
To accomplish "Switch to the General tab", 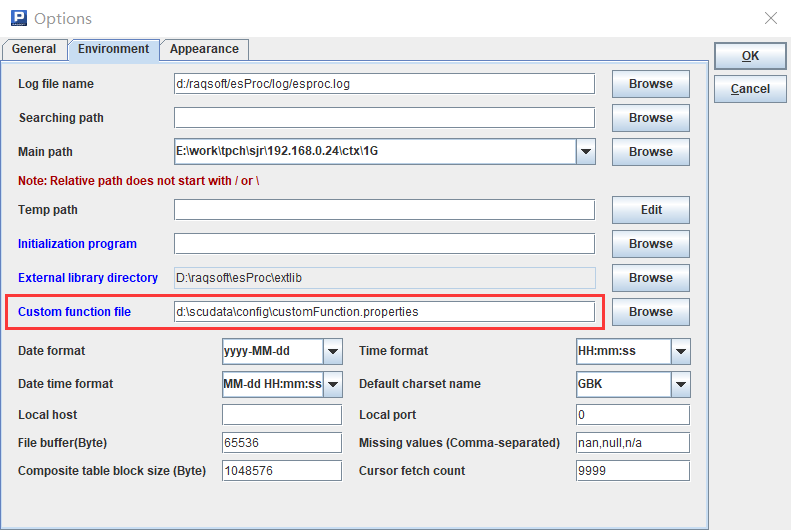I will 34,49.
